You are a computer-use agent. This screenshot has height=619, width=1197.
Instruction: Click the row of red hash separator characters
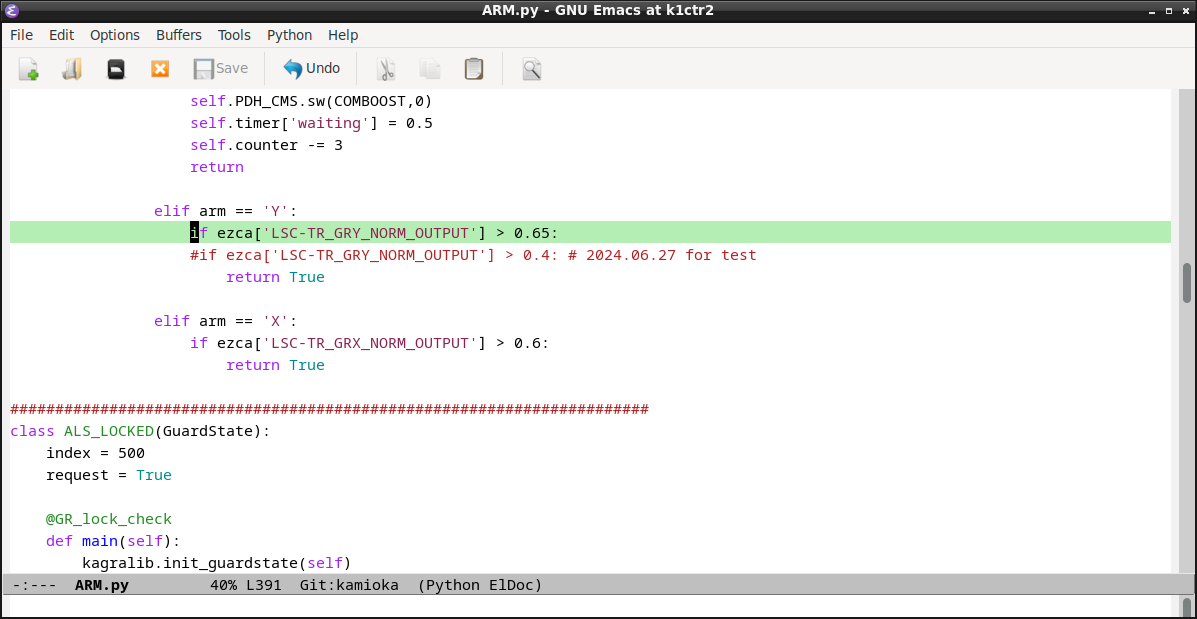329,409
